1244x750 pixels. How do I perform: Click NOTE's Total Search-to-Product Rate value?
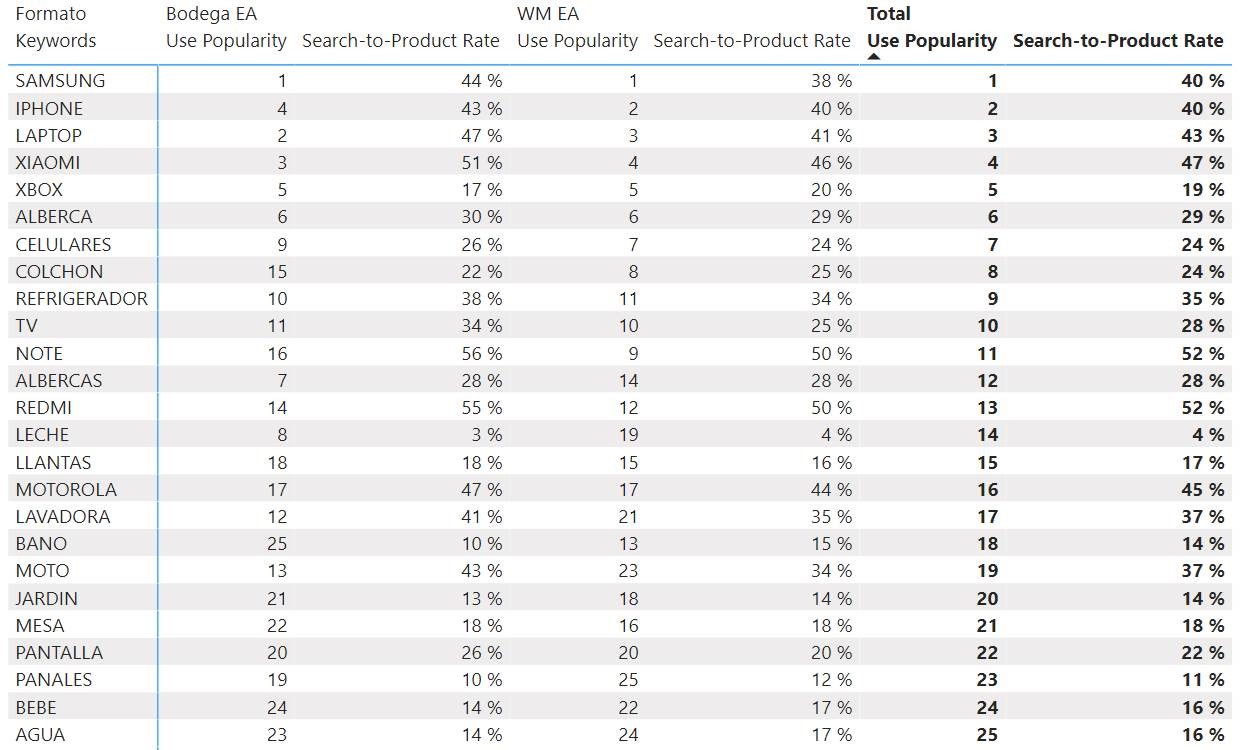(x=1202, y=353)
